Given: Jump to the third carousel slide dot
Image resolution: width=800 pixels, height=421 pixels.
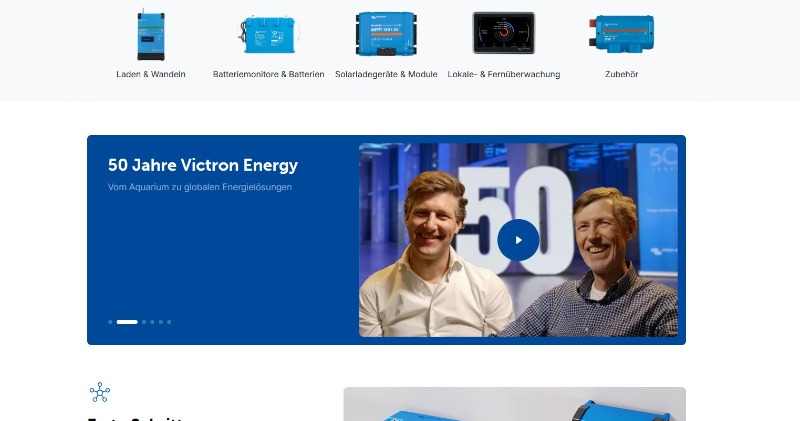Looking at the screenshot, I should click(x=144, y=322).
